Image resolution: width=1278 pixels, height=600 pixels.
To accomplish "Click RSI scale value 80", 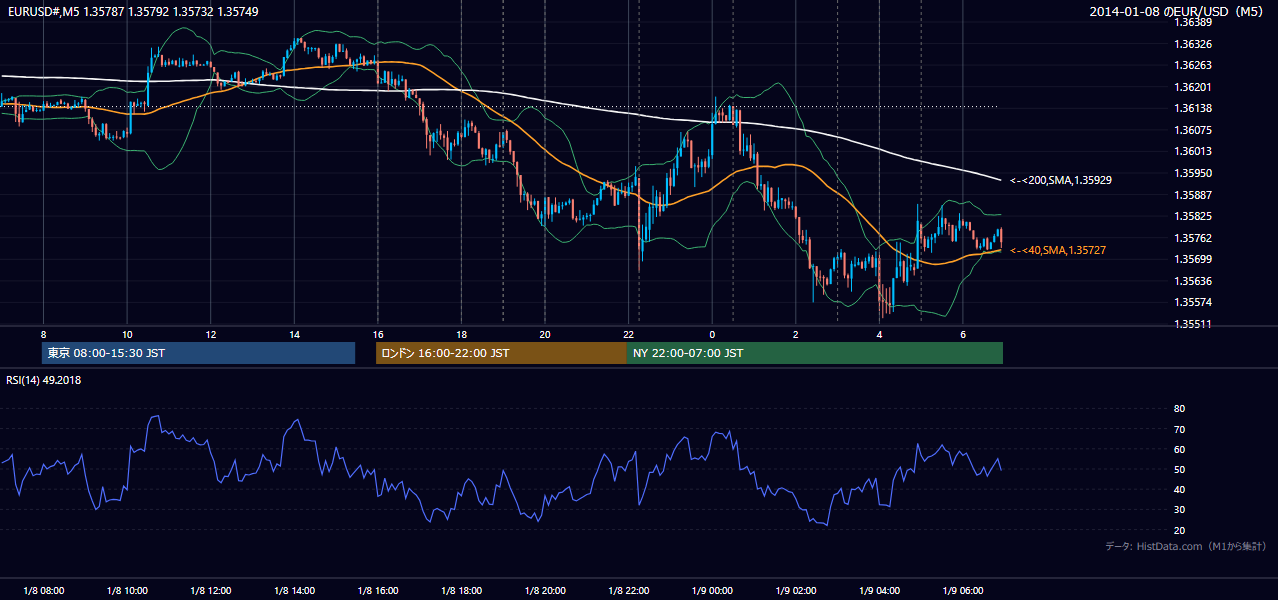I will tap(1179, 409).
